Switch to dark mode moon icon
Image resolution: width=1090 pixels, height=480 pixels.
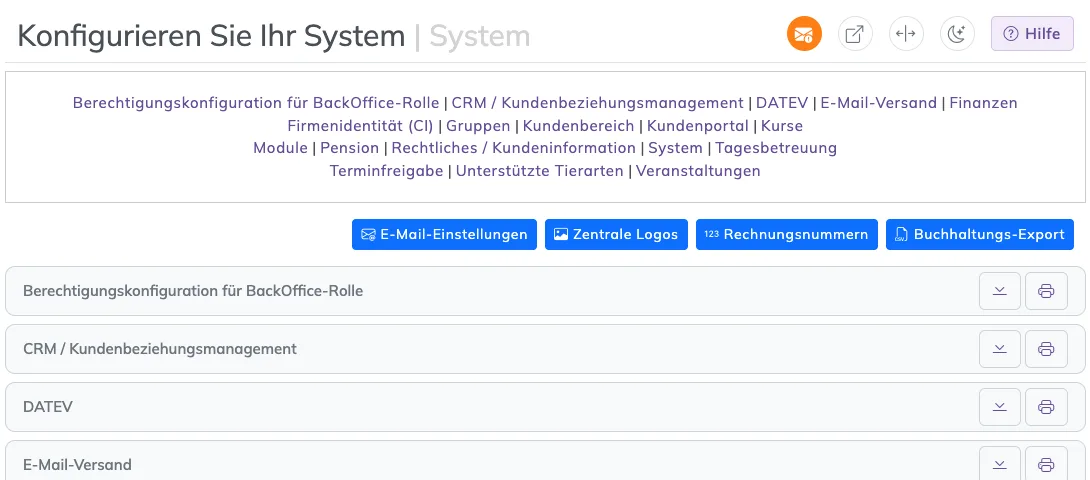click(957, 34)
